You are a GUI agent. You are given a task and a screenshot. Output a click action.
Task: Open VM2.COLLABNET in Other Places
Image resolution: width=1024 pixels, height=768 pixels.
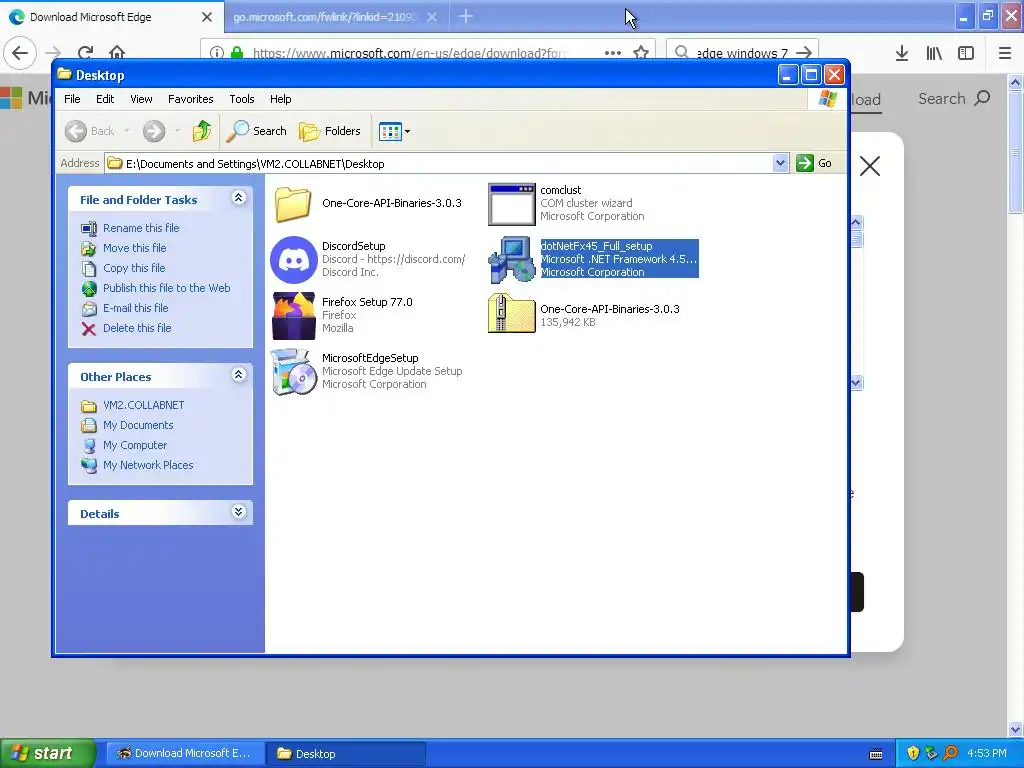(133, 406)
